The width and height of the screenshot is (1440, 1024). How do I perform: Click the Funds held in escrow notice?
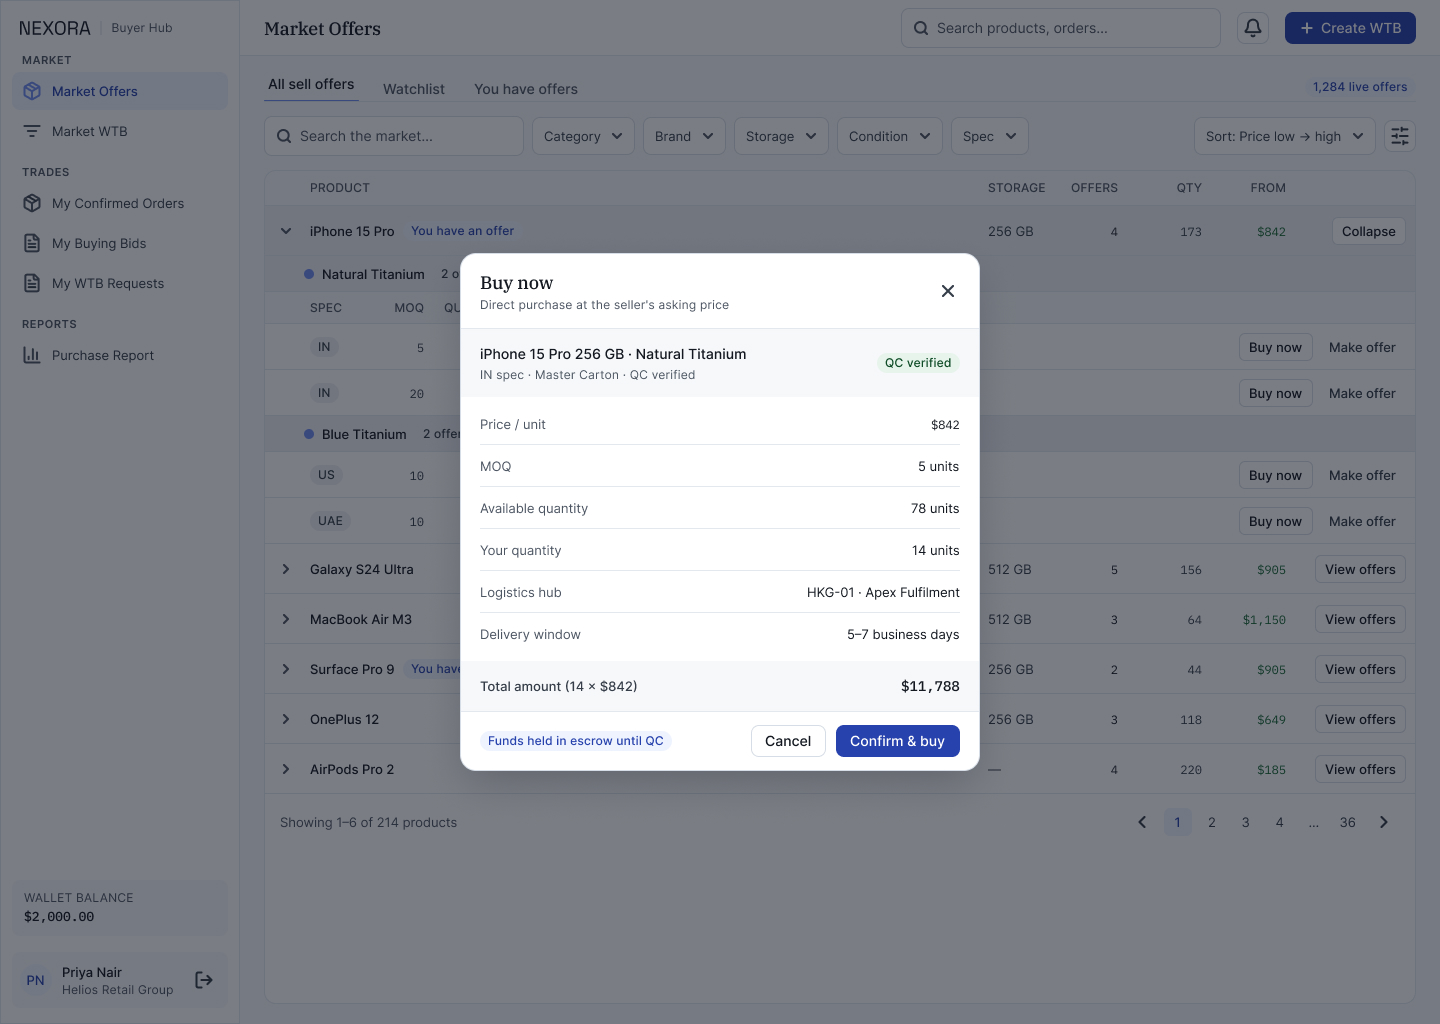point(576,741)
